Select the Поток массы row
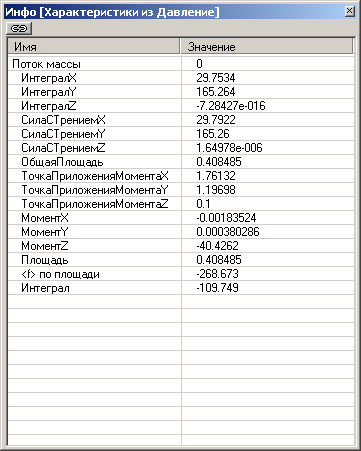The height and width of the screenshot is (451, 361). click(181, 64)
